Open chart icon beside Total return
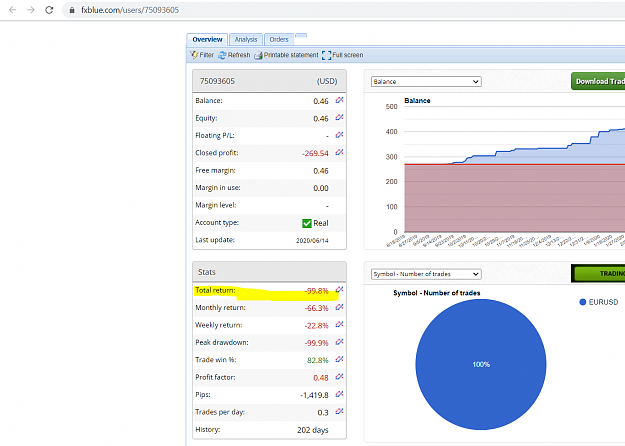Image resolution: width=625 pixels, height=446 pixels. [339, 290]
